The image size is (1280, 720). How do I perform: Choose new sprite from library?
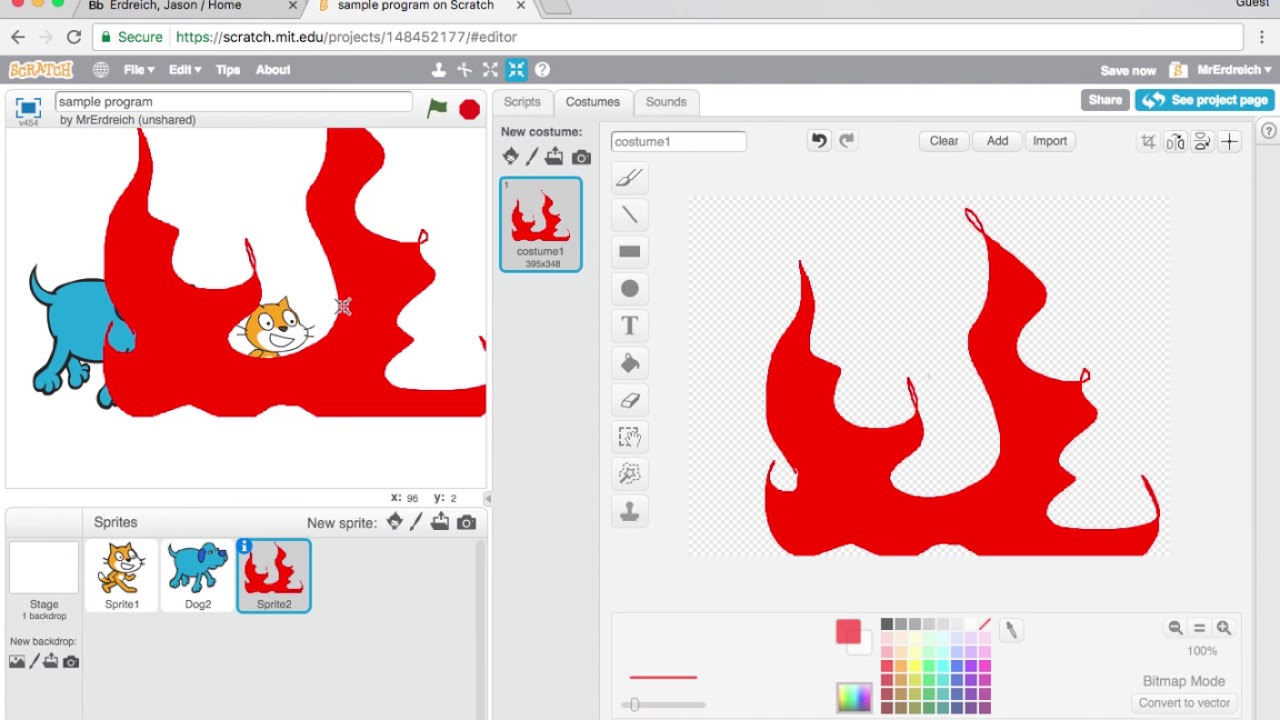(x=395, y=522)
